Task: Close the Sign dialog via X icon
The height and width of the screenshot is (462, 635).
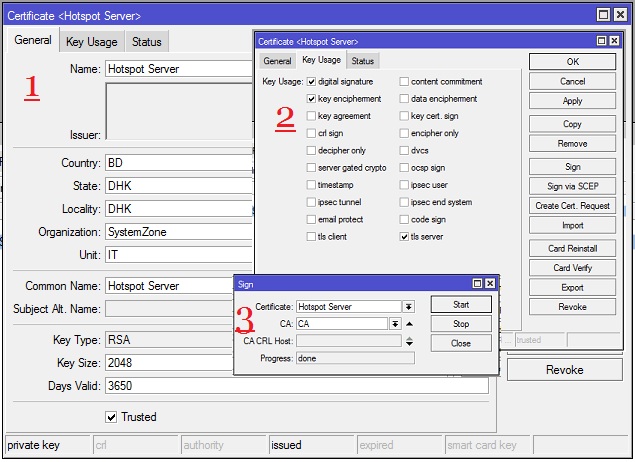Action: (x=490, y=283)
